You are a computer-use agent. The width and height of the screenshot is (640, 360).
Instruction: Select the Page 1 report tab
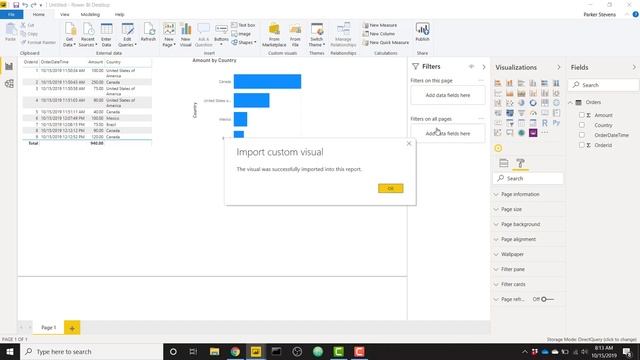point(48,327)
